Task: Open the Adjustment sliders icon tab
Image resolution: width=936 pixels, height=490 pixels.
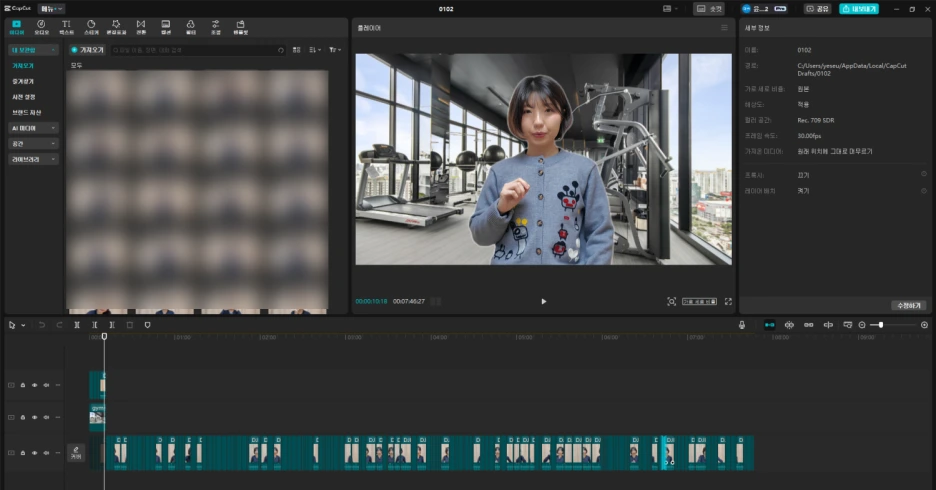Action: tap(215, 27)
